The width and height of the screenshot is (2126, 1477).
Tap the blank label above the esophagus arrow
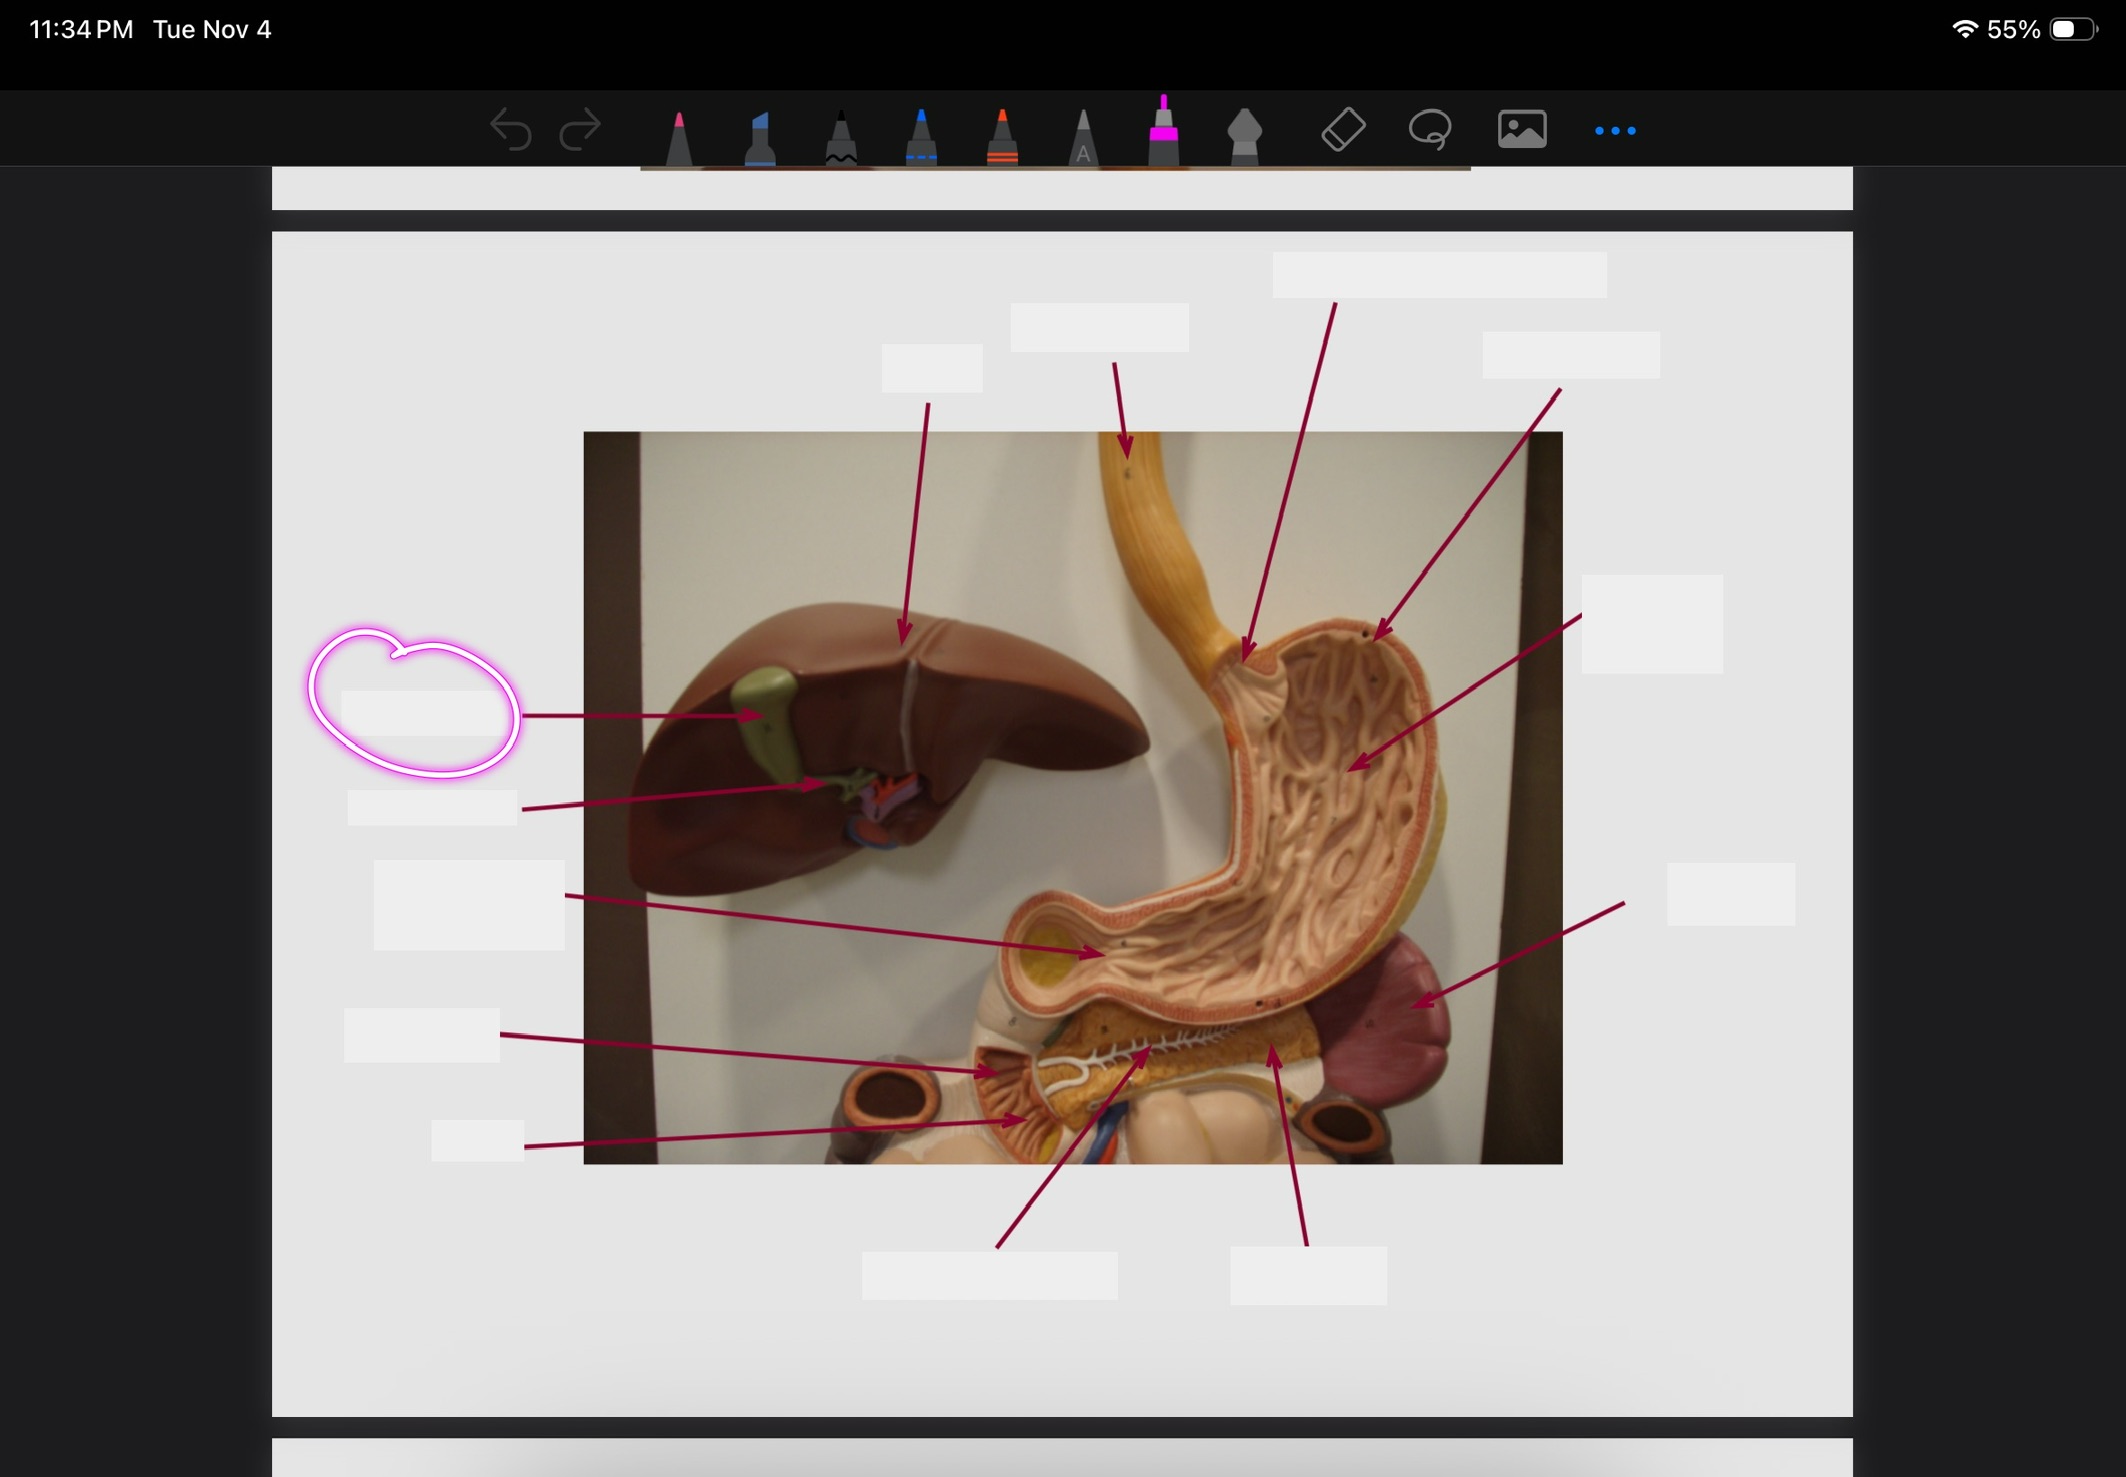[x=1099, y=328]
